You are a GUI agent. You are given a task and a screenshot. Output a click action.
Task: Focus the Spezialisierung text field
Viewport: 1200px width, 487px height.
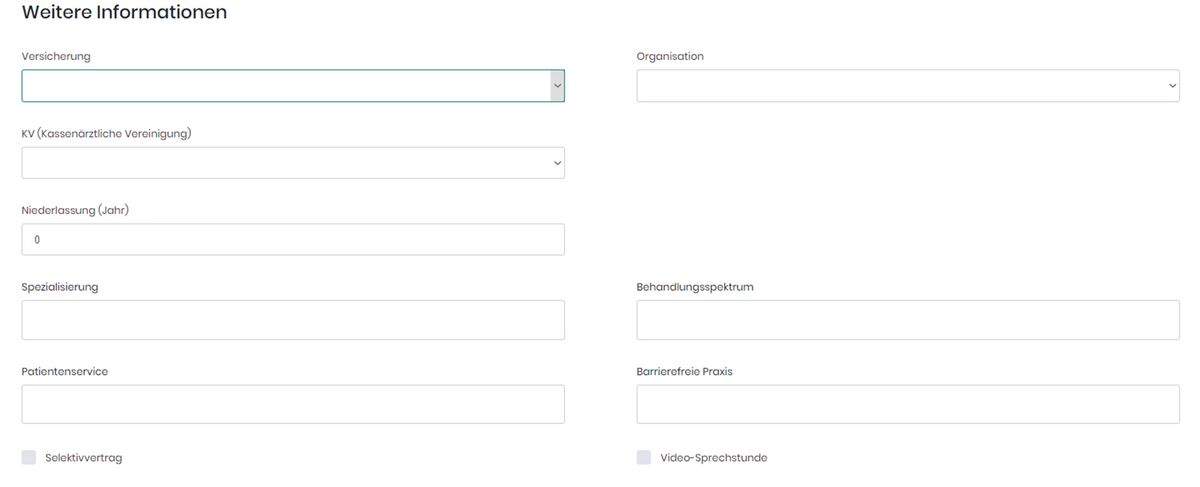[x=293, y=320]
